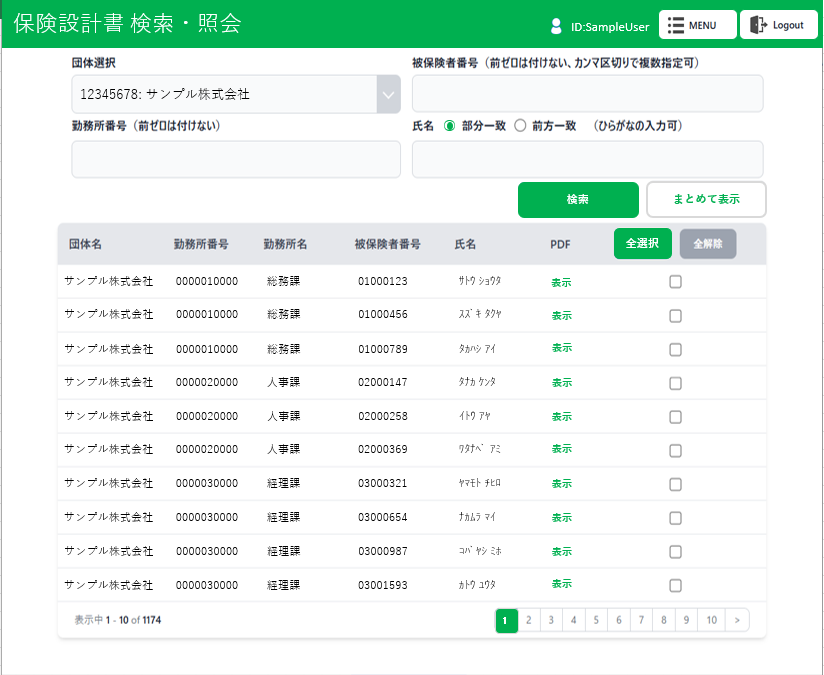Go to pagination page 8

click(664, 620)
